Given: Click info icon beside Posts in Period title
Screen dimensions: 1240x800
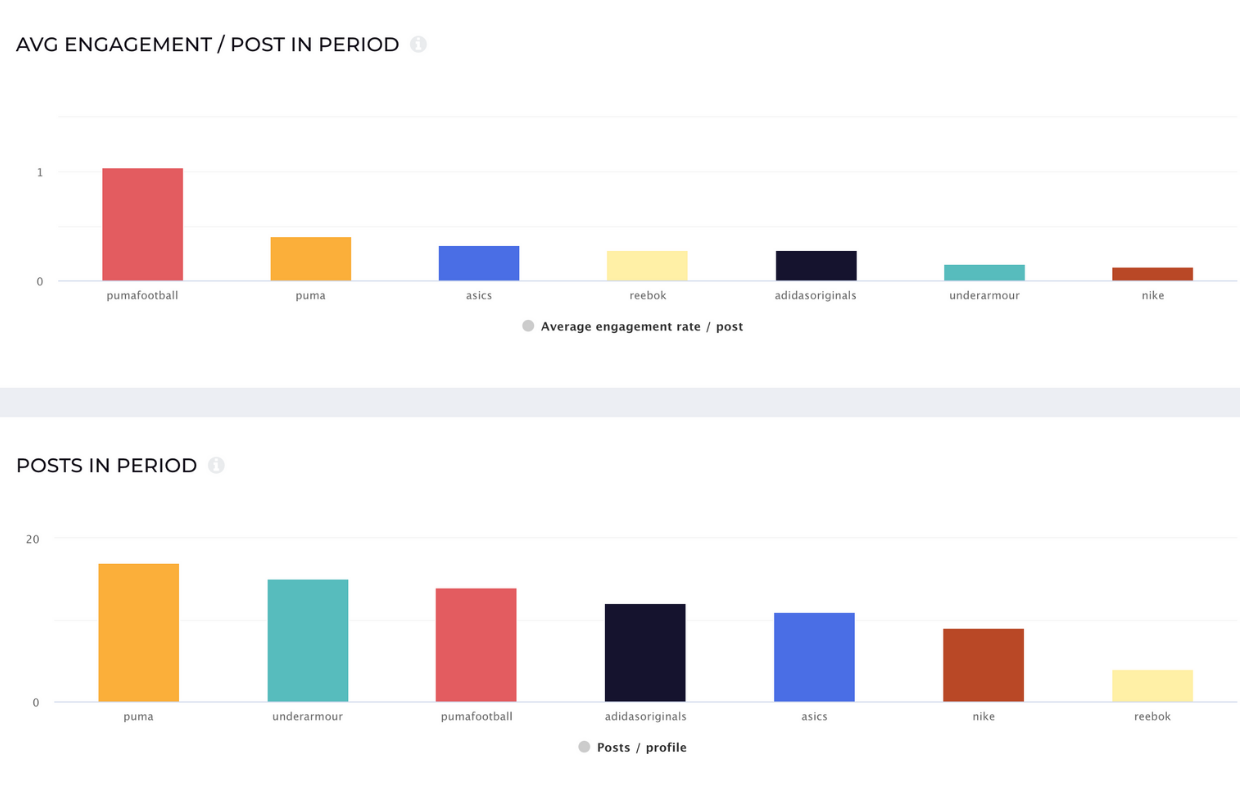Looking at the screenshot, I should click(x=216, y=465).
